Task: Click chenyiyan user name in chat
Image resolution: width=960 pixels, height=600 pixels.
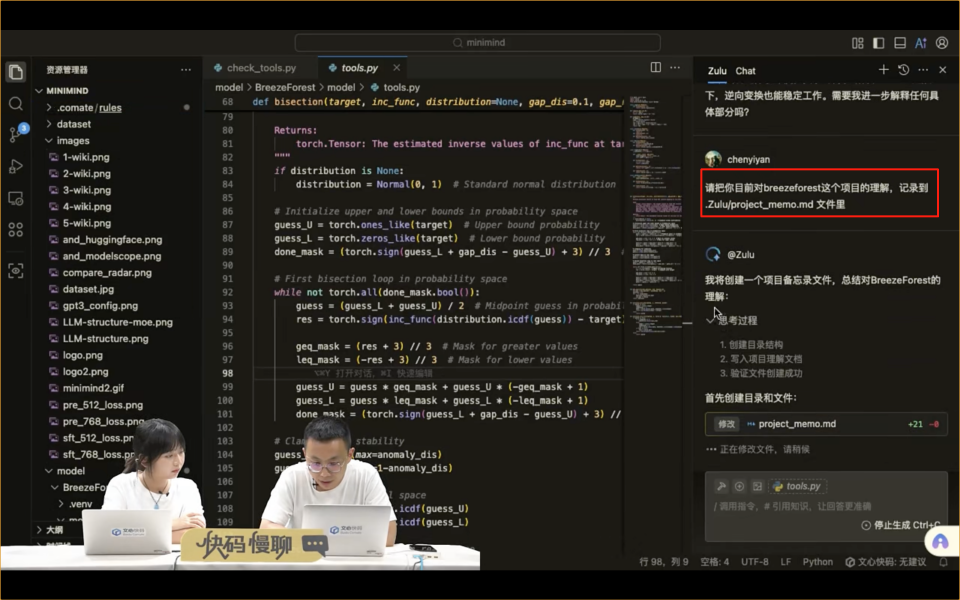Action: pos(748,159)
